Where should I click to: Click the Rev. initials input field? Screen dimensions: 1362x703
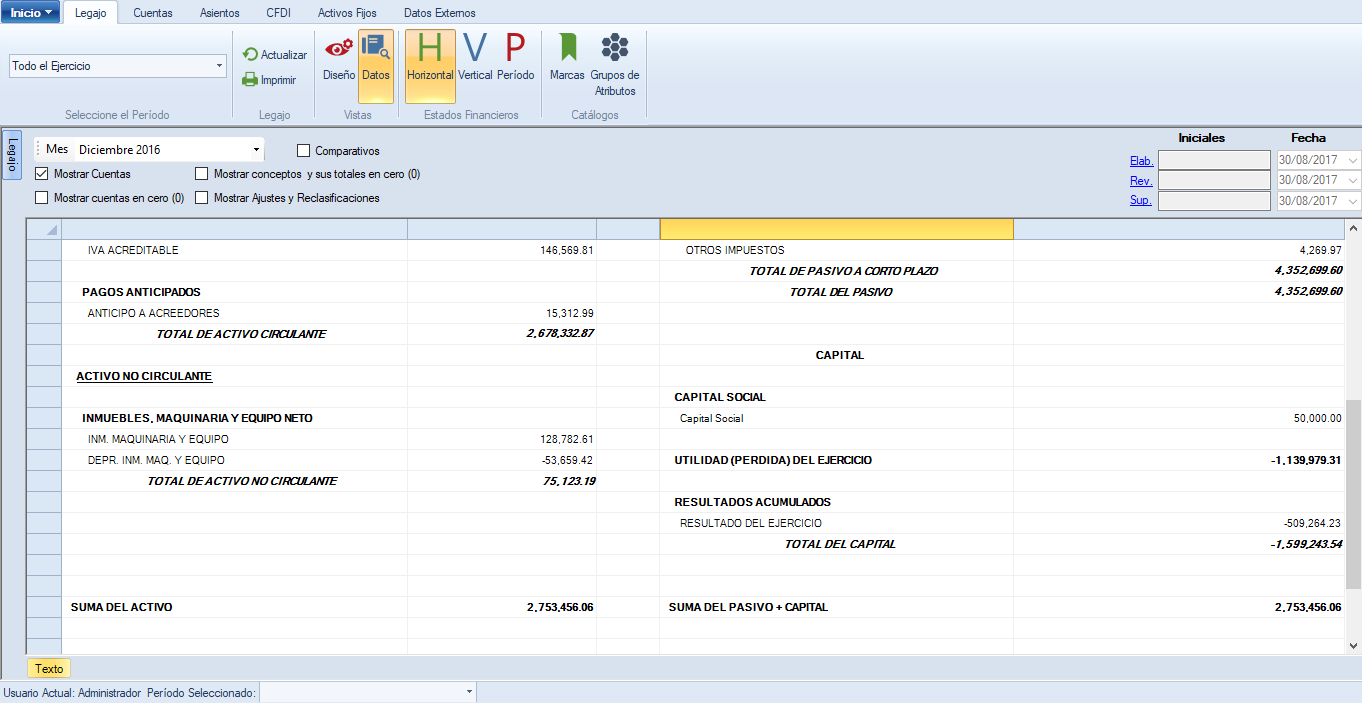[x=1214, y=180]
